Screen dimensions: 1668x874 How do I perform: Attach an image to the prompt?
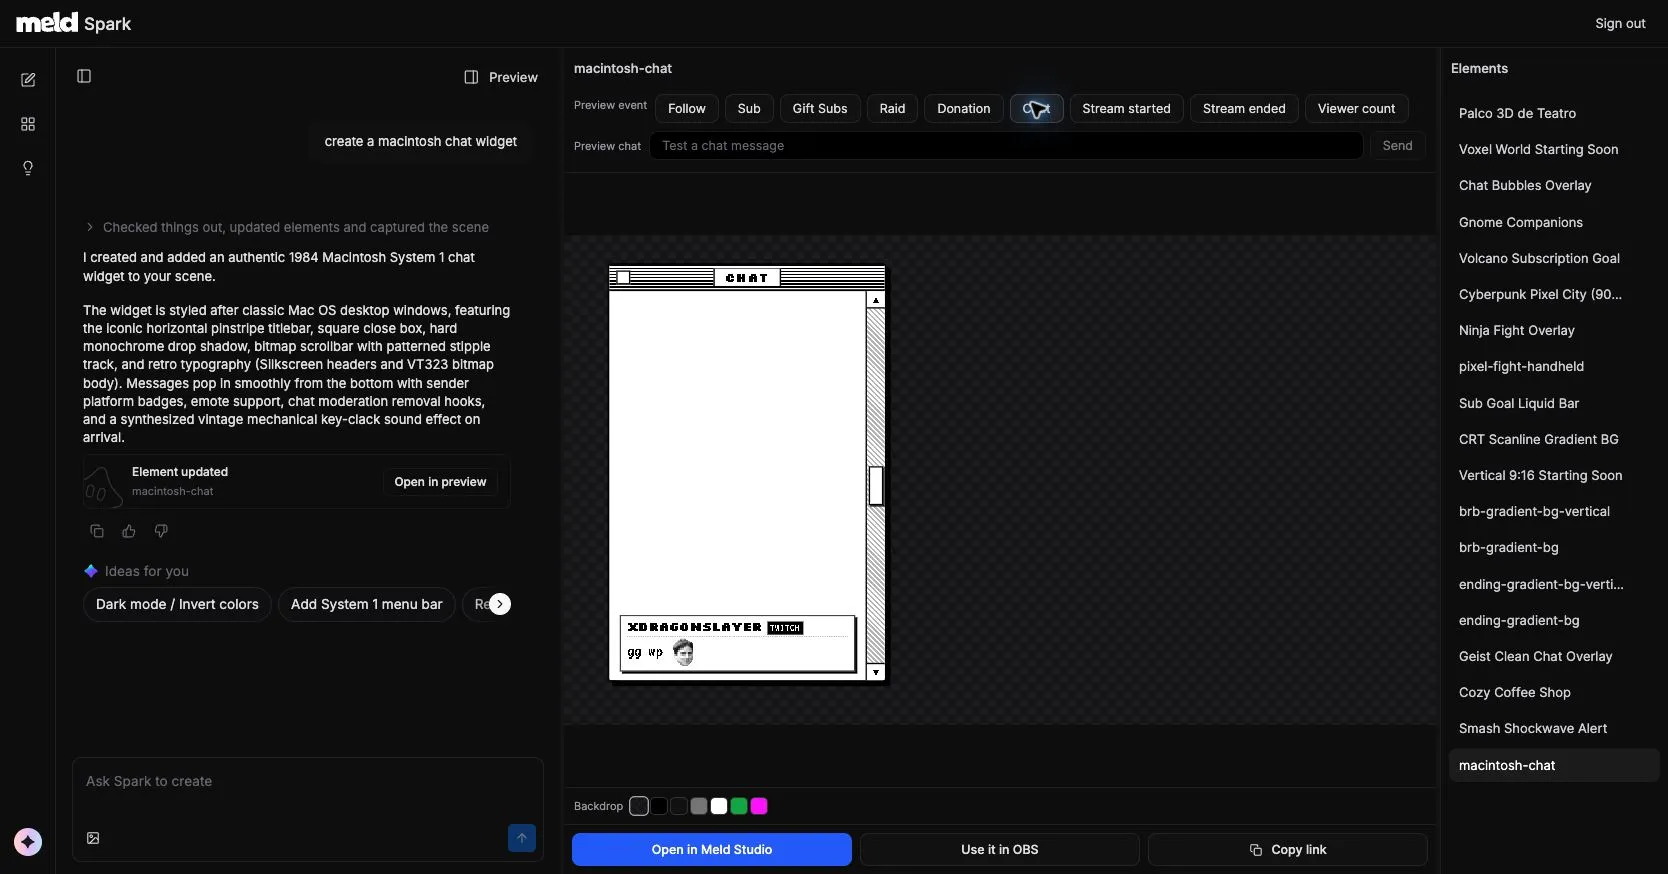[93, 838]
